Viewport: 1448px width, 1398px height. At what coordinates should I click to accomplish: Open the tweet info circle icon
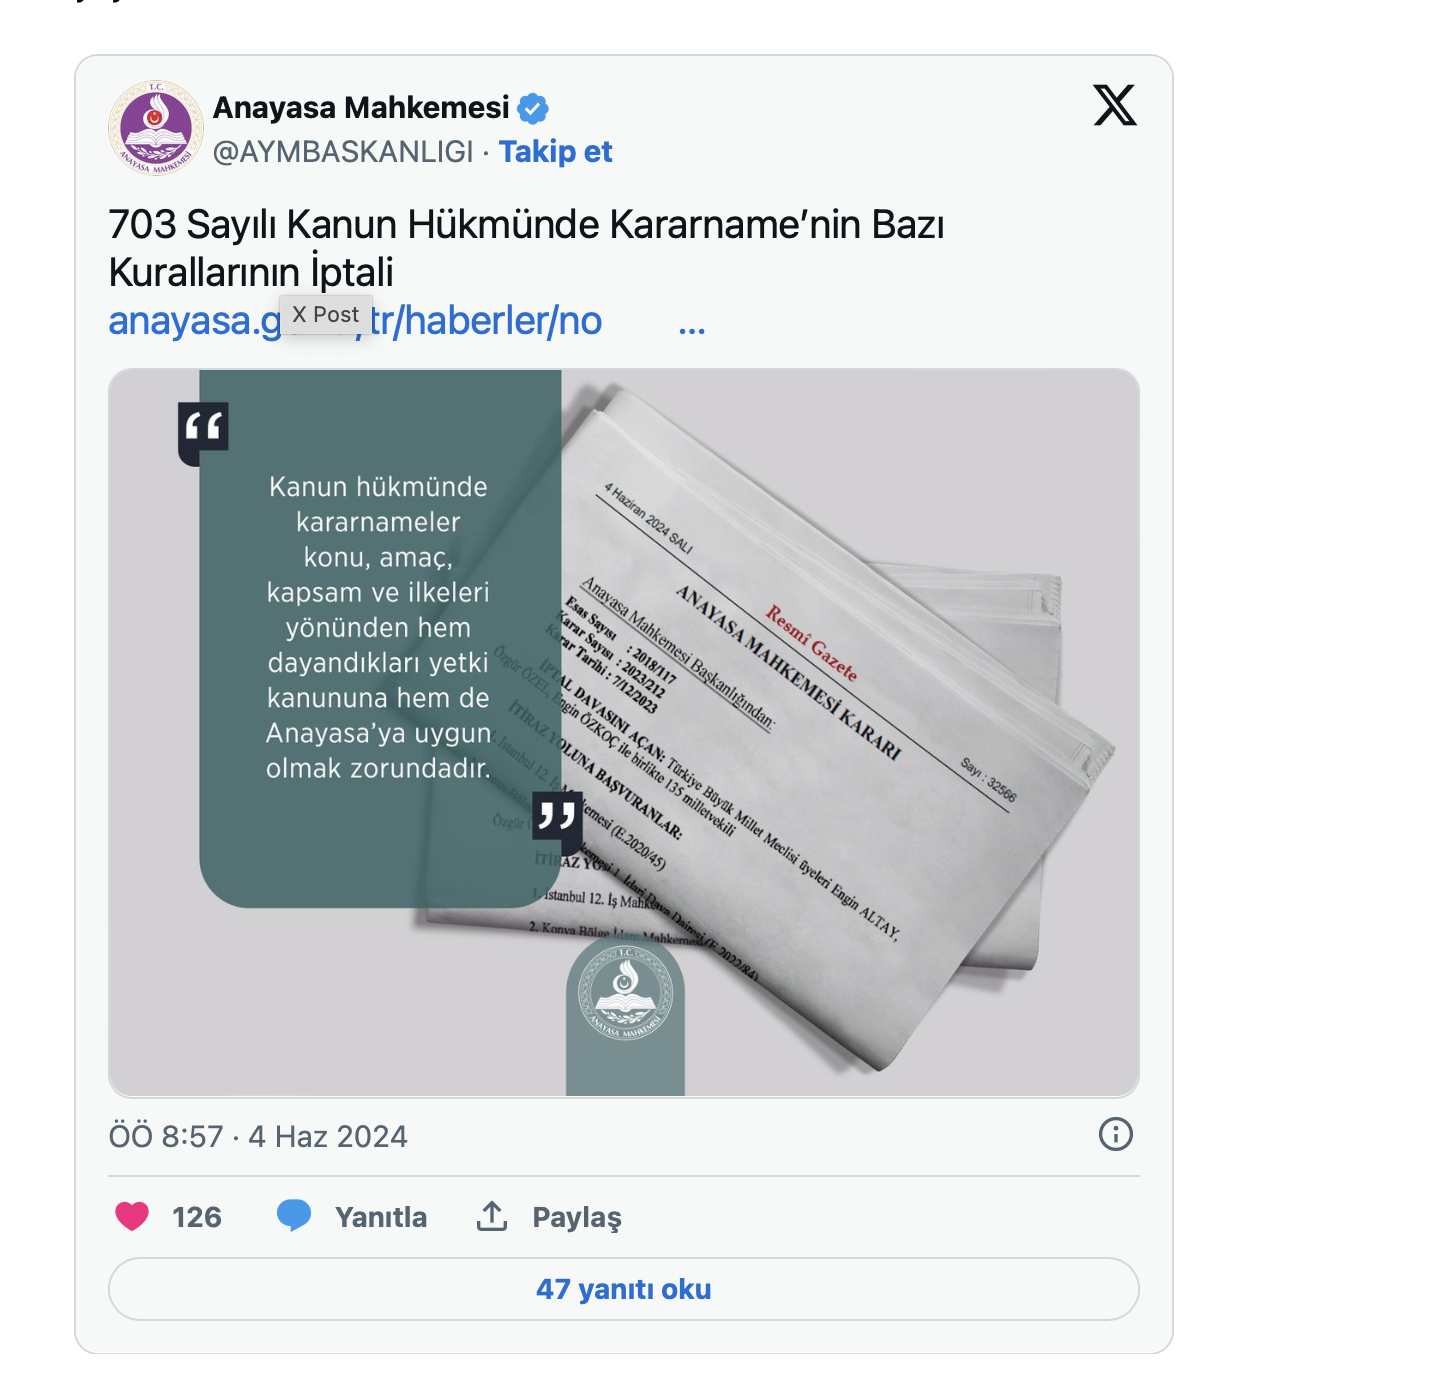pyautogui.click(x=1116, y=1134)
